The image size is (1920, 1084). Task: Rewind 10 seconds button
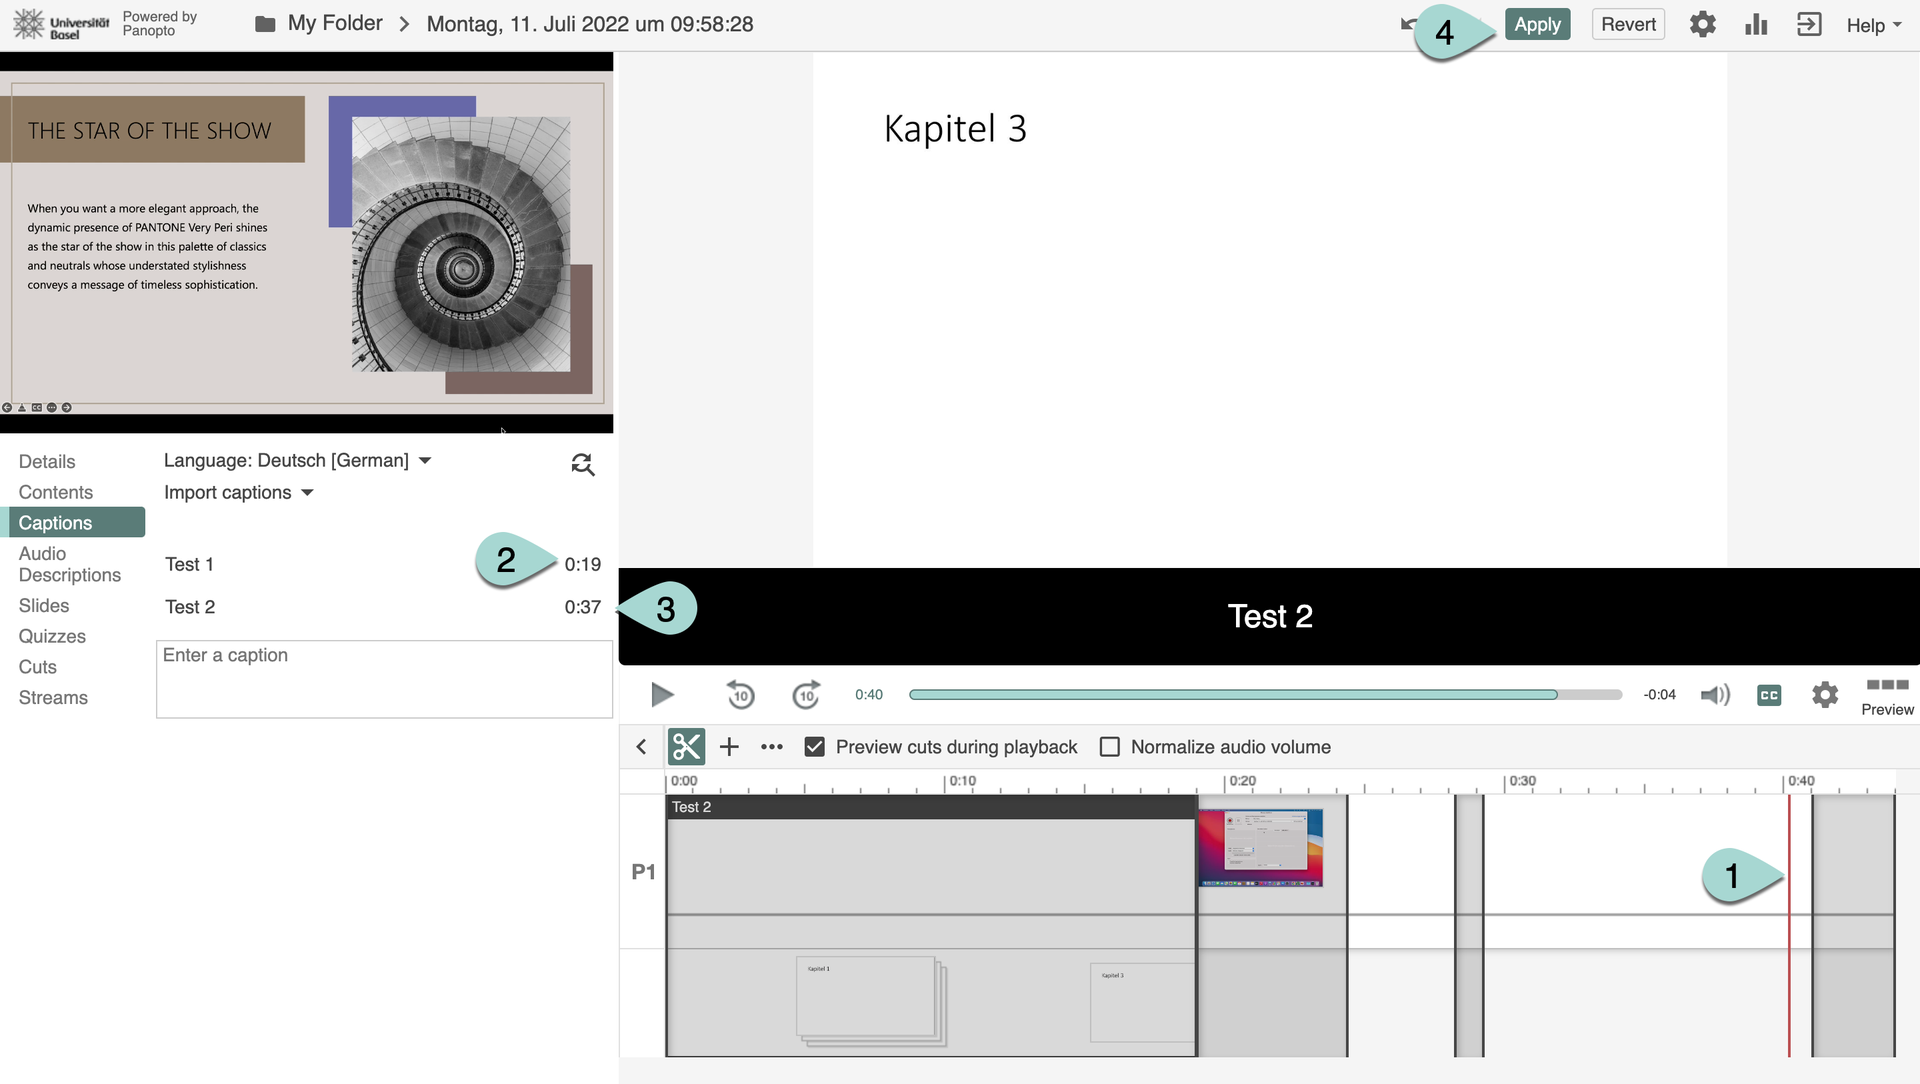(x=740, y=694)
